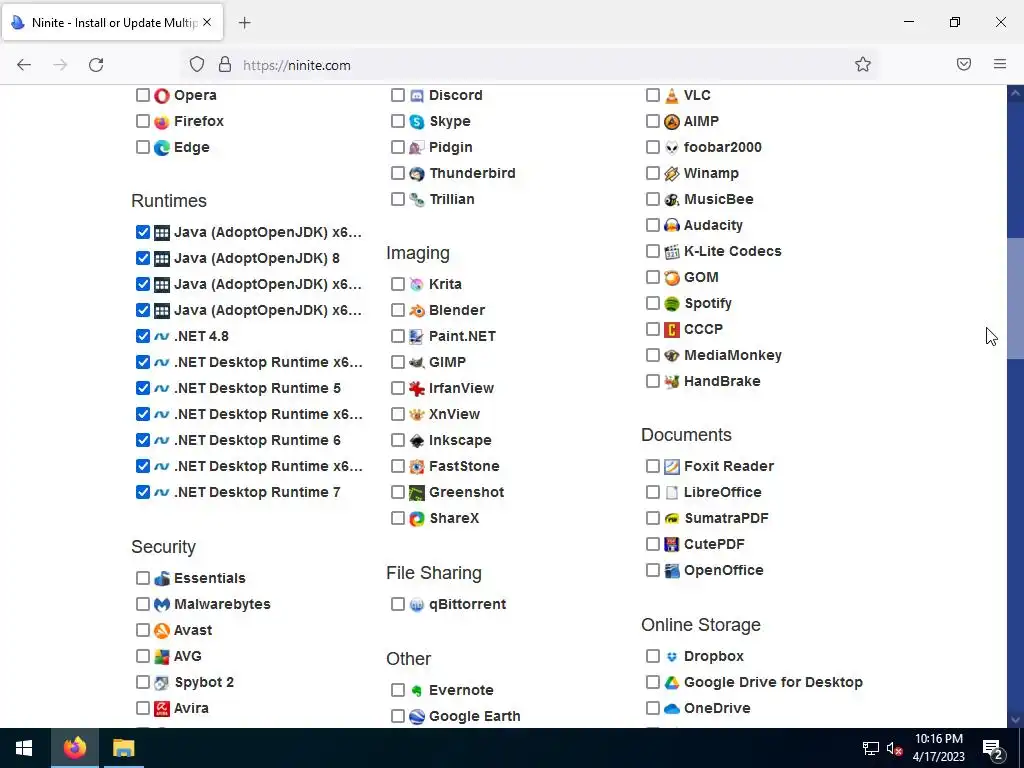
Task: Uncheck .NET Desktop Runtime 7 checkbox
Action: 142,492
